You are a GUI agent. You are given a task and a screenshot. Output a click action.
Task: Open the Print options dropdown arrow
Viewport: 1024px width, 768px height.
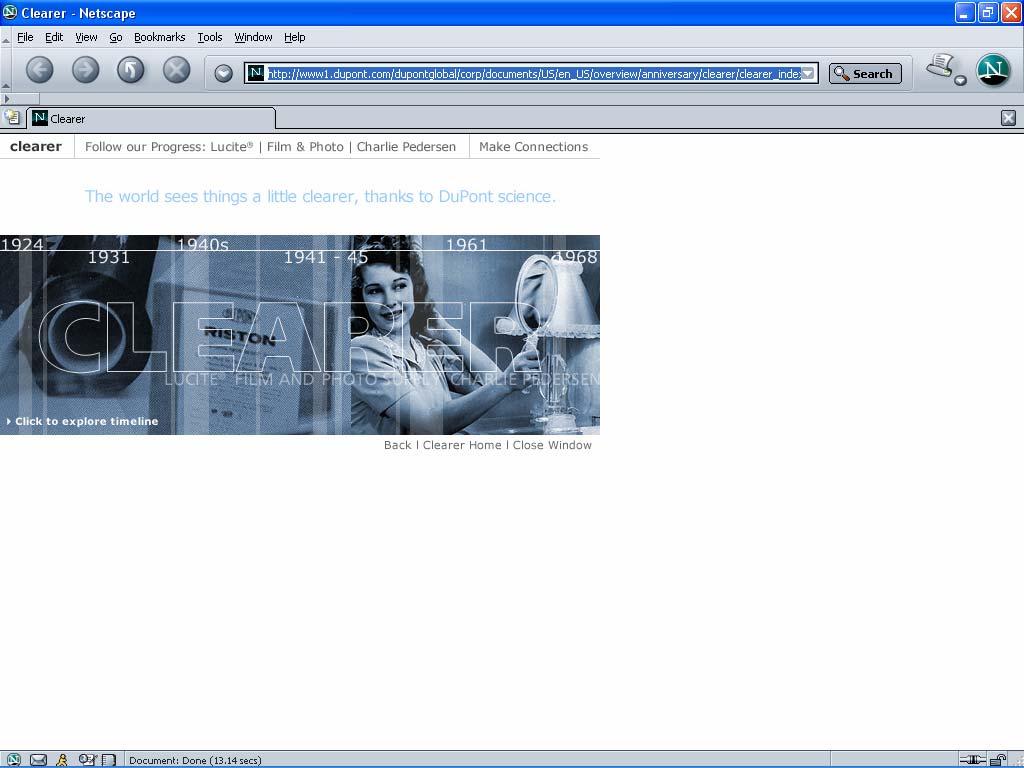point(960,80)
